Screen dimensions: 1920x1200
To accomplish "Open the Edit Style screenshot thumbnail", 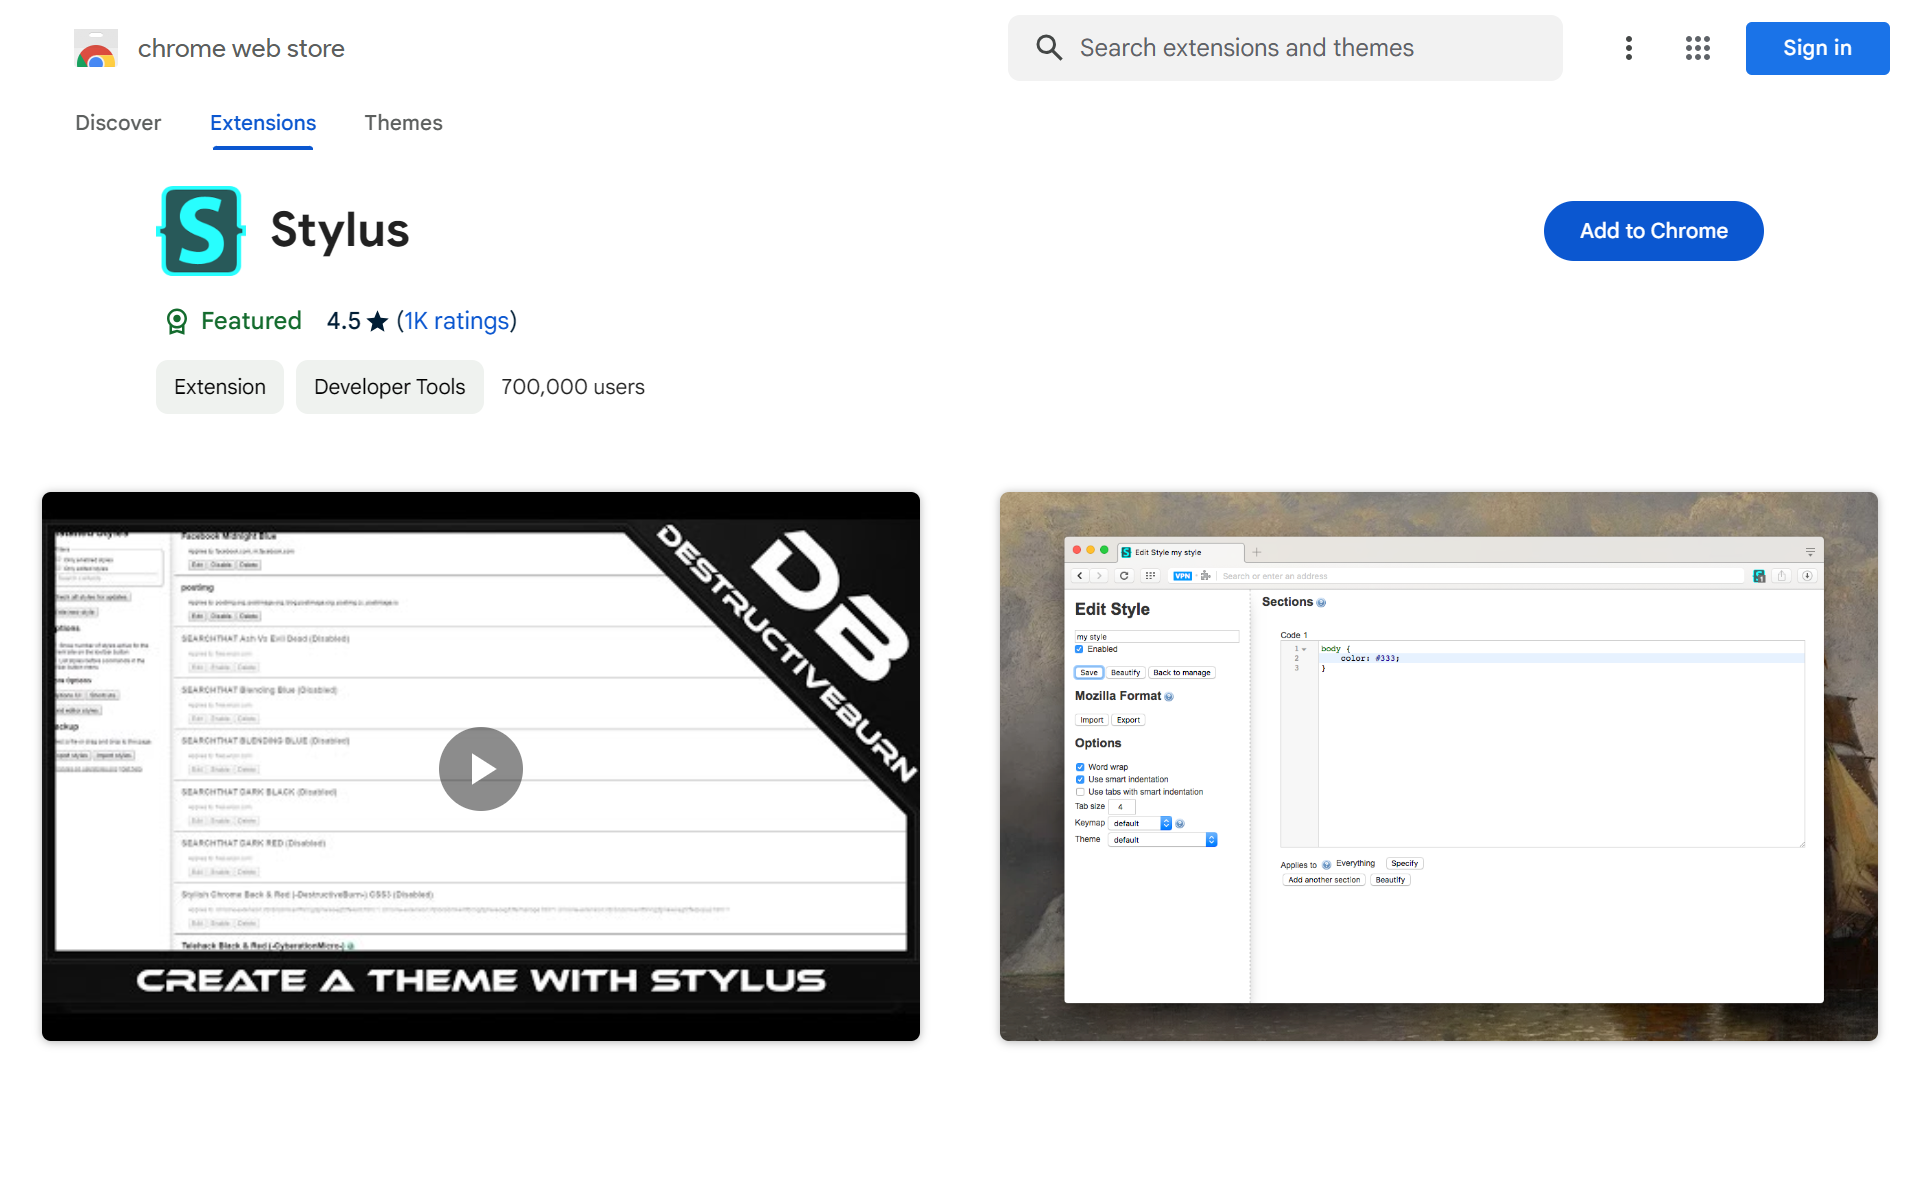I will 1439,766.
